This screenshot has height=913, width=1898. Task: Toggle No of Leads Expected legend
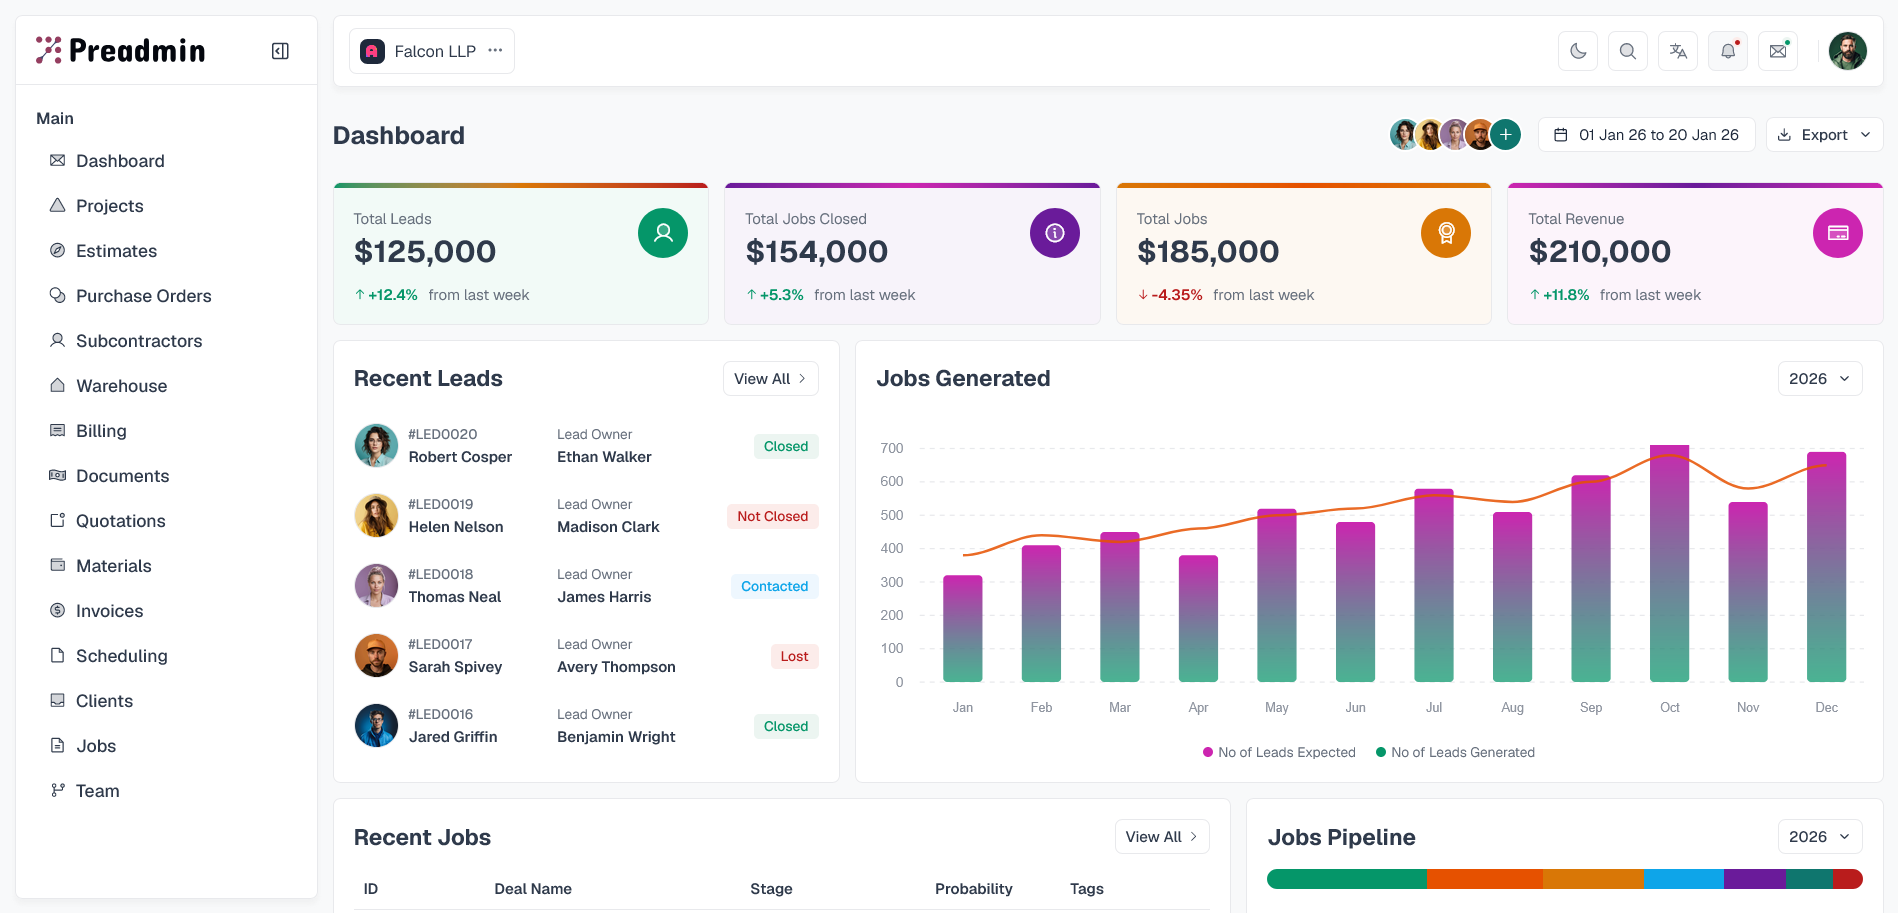(x=1279, y=752)
